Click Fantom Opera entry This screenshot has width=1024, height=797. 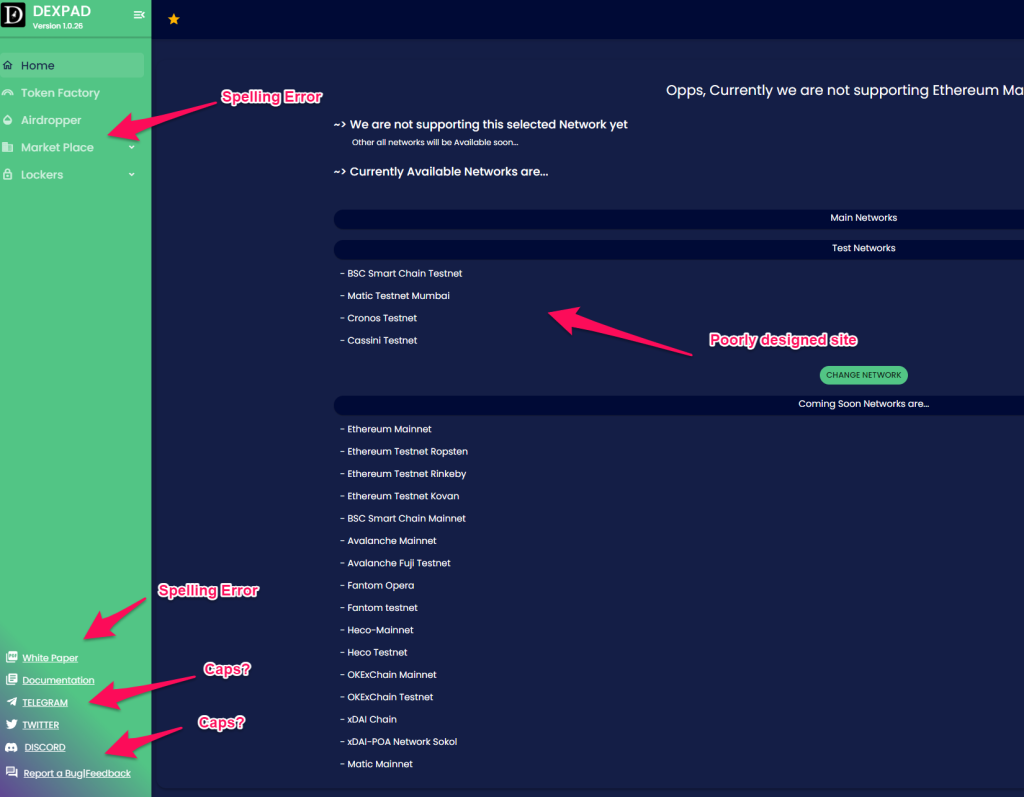click(x=377, y=585)
